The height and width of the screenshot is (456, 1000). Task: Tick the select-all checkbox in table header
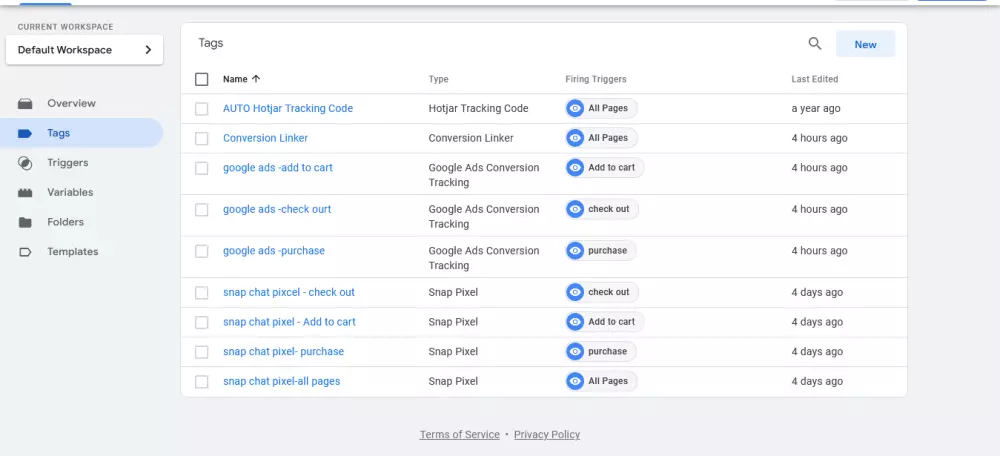click(x=202, y=79)
